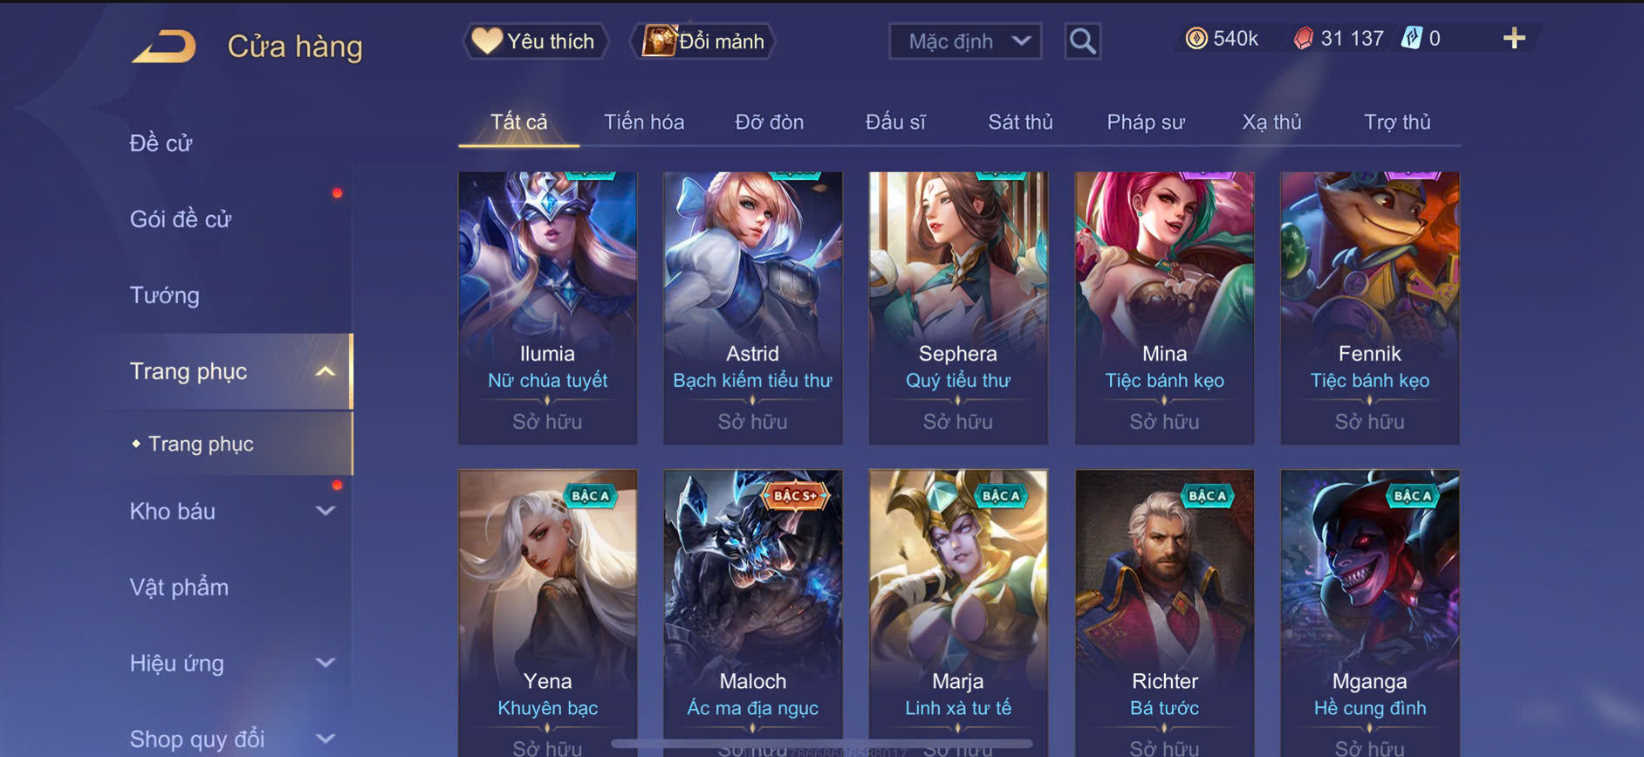1644x757 pixels.
Task: Click the horizontal scrollbar at bottom
Action: tap(822, 744)
